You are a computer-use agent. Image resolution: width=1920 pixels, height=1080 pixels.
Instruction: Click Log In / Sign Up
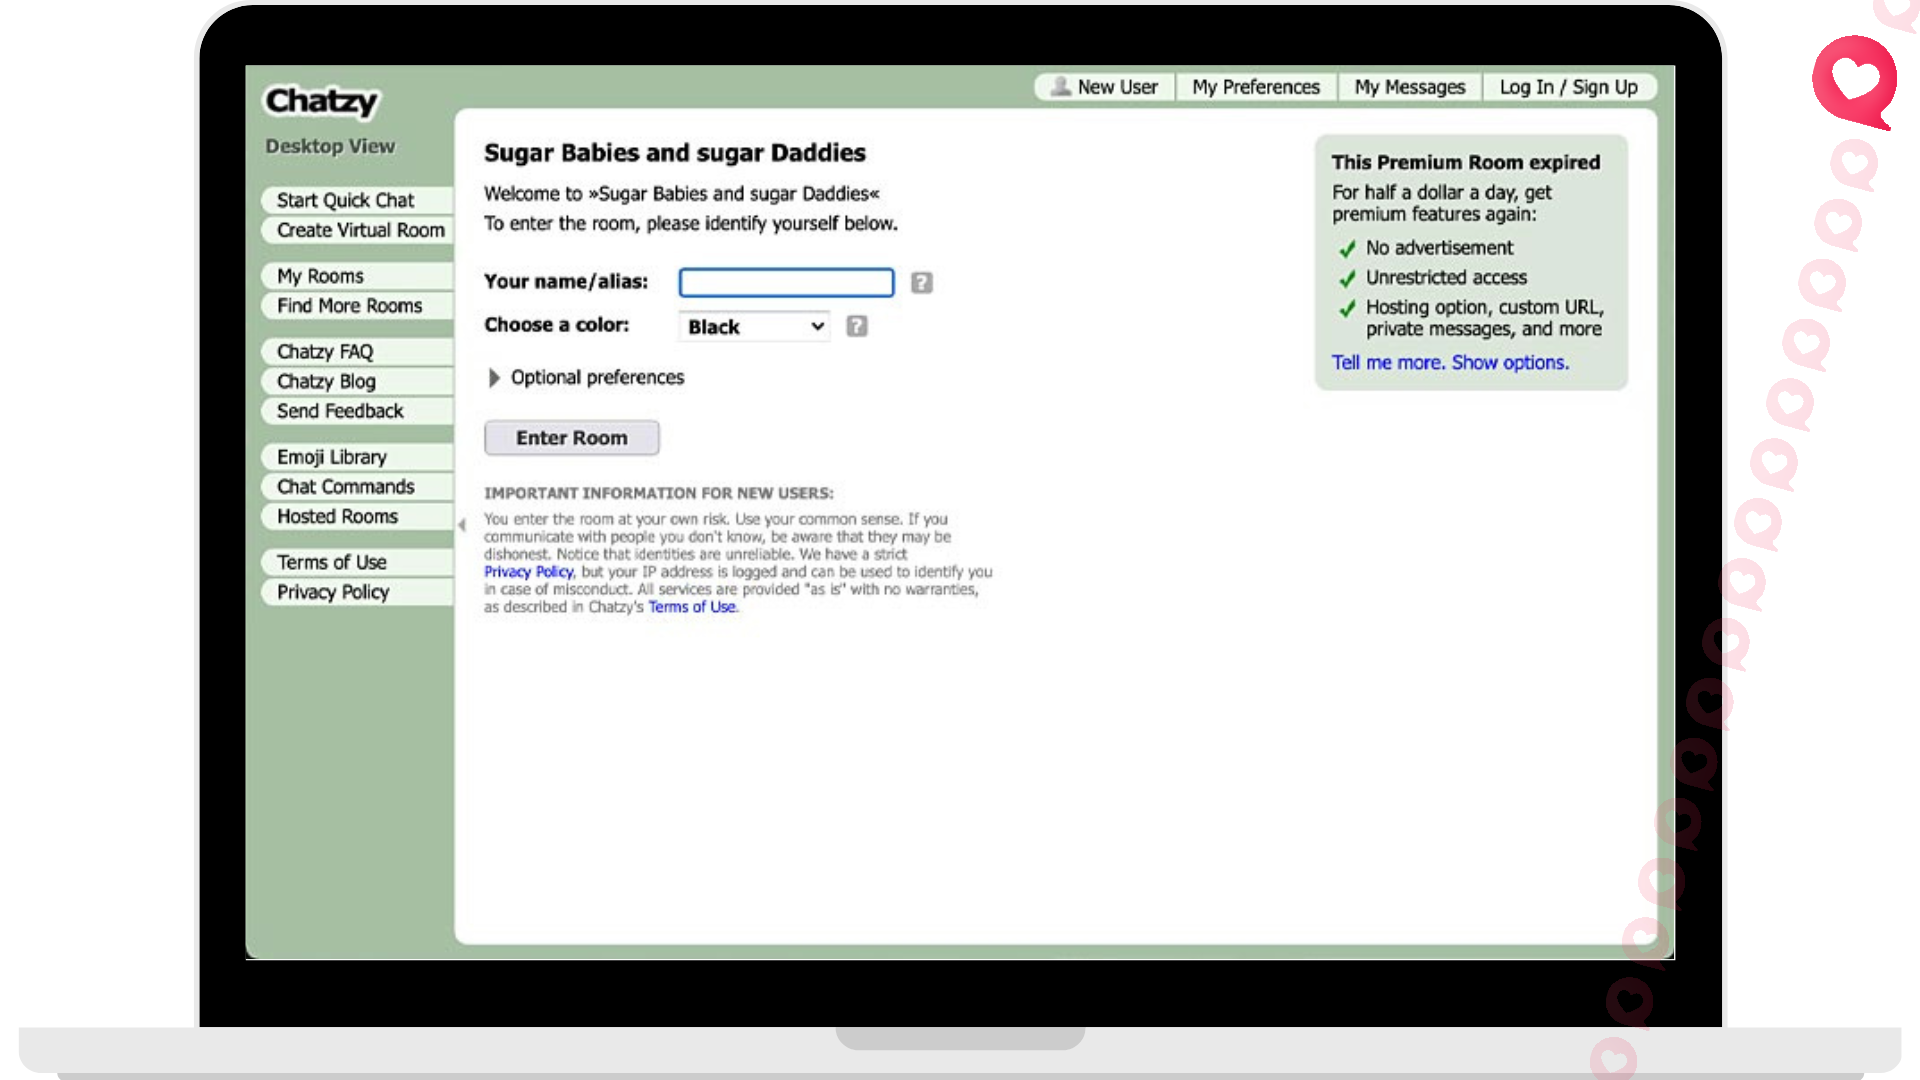click(1568, 87)
